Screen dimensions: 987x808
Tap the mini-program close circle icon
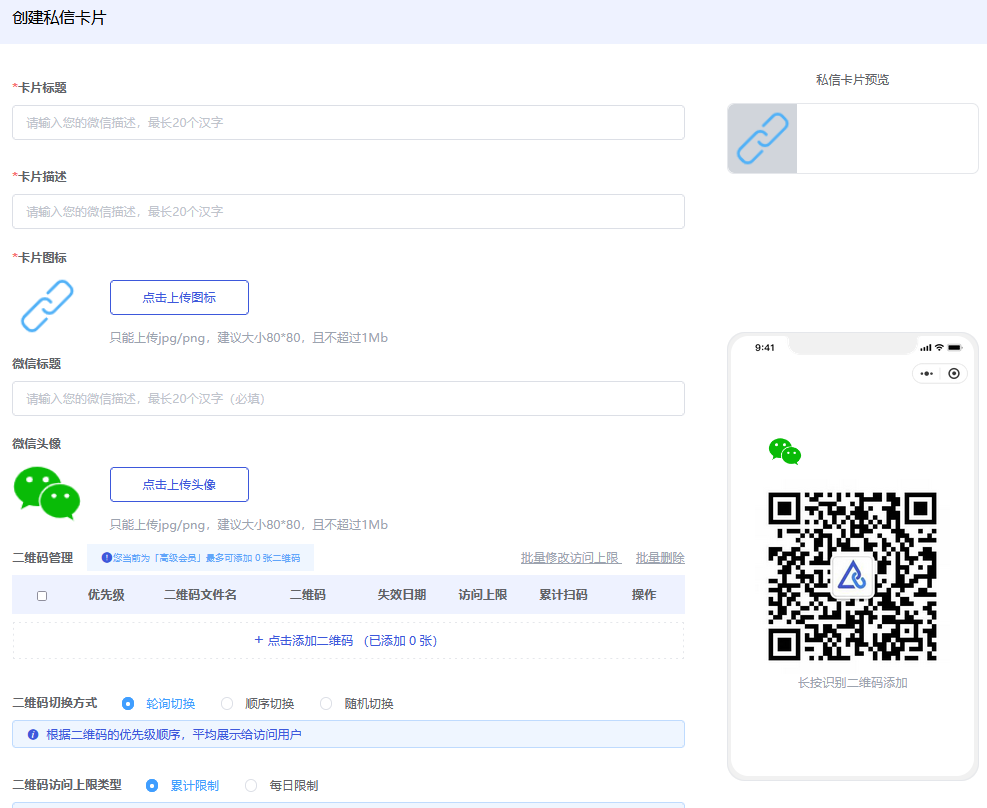coord(954,374)
